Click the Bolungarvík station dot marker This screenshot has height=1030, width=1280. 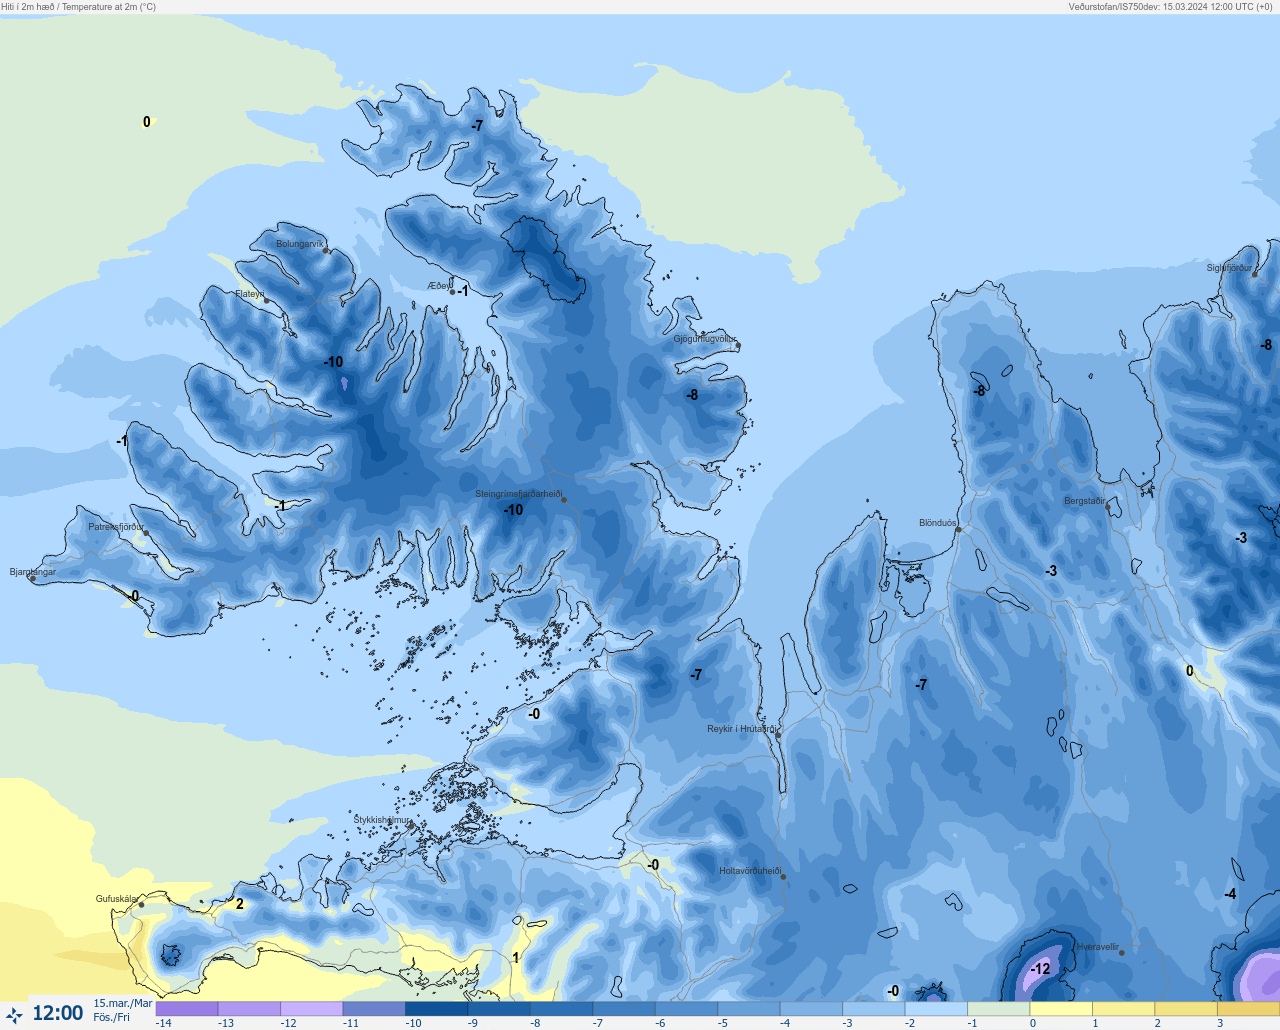327,251
